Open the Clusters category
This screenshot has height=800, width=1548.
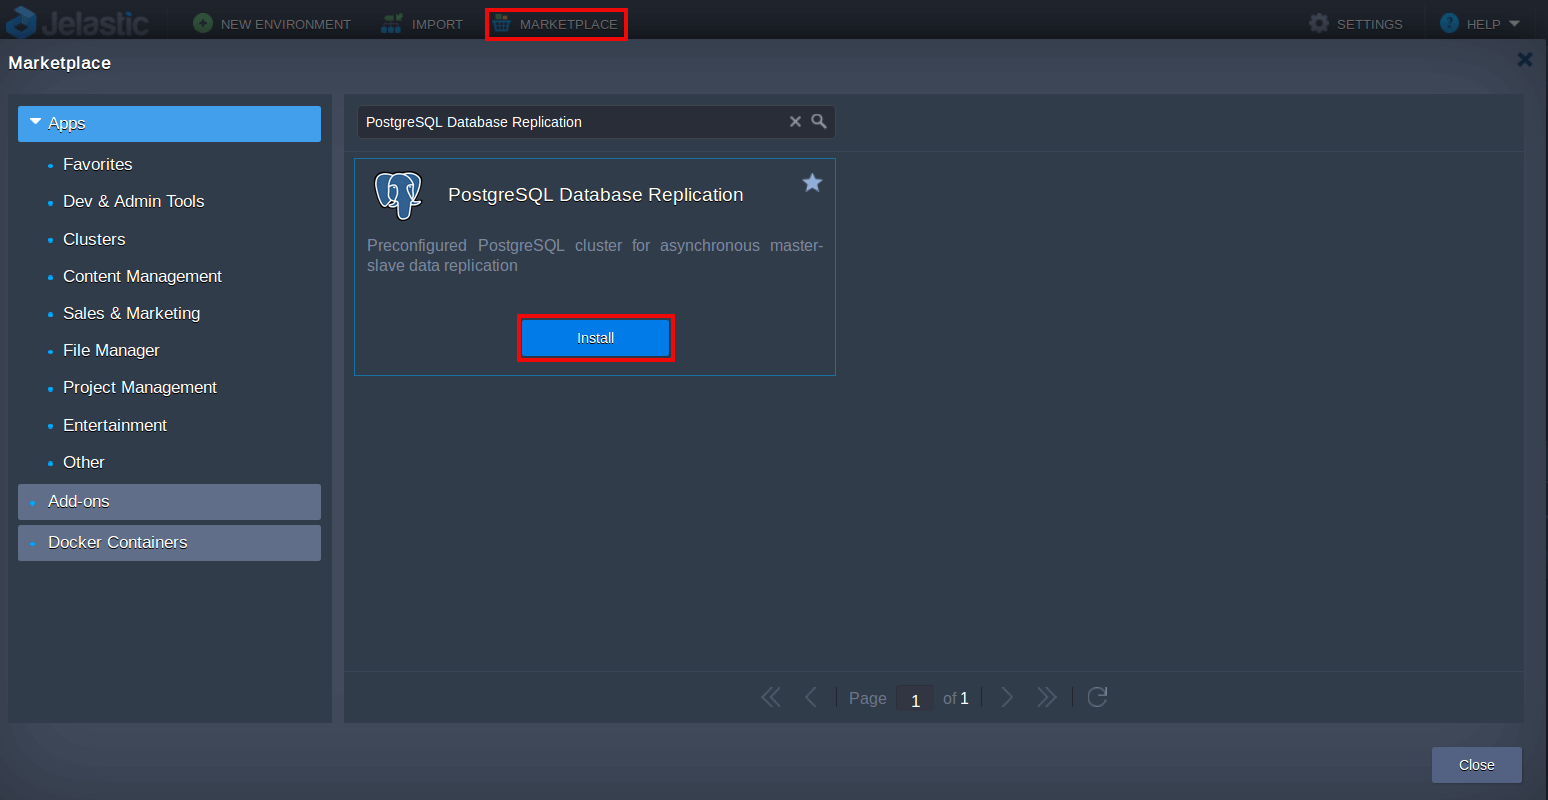(94, 239)
